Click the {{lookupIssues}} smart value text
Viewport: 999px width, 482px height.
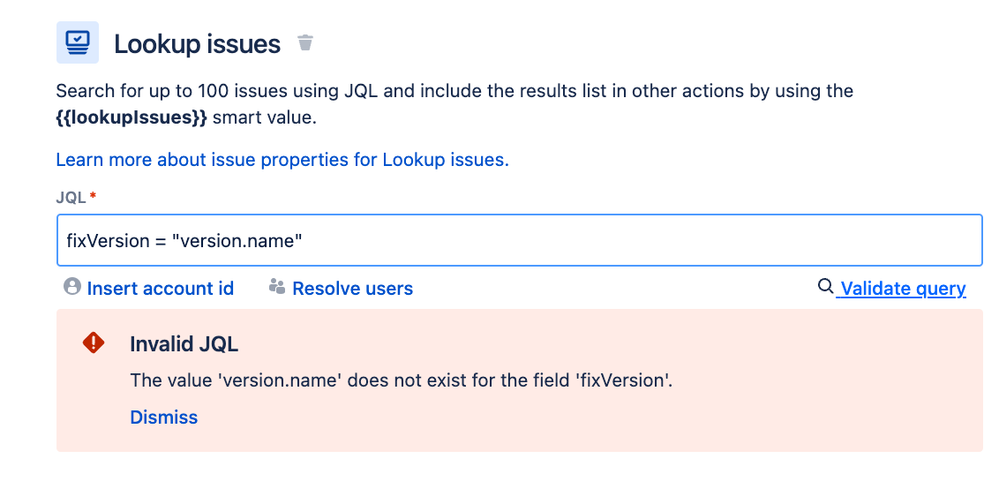[x=132, y=117]
